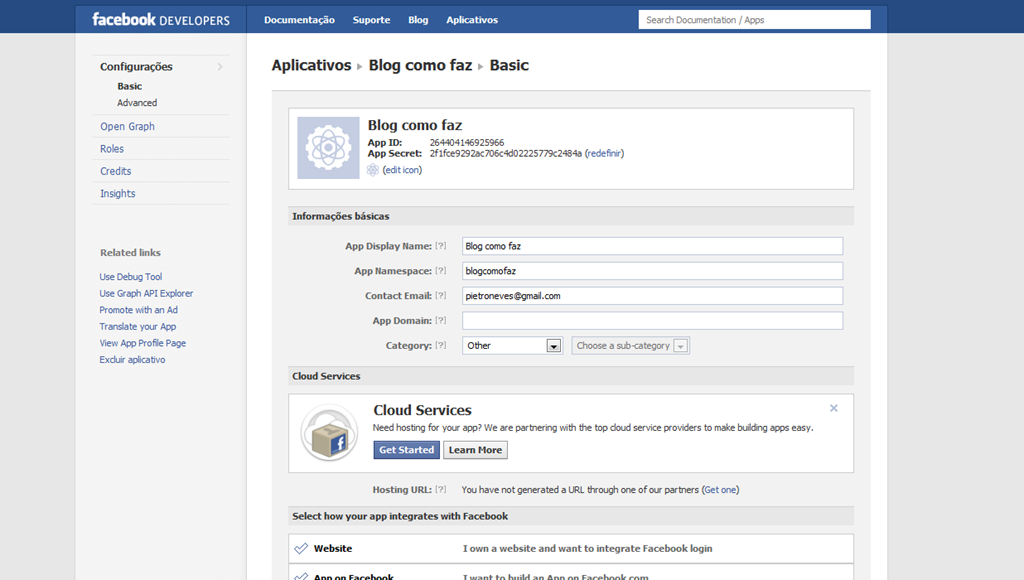Screen dimensions: 1024x580
Task: Click the Get Started button
Action: (x=406, y=450)
